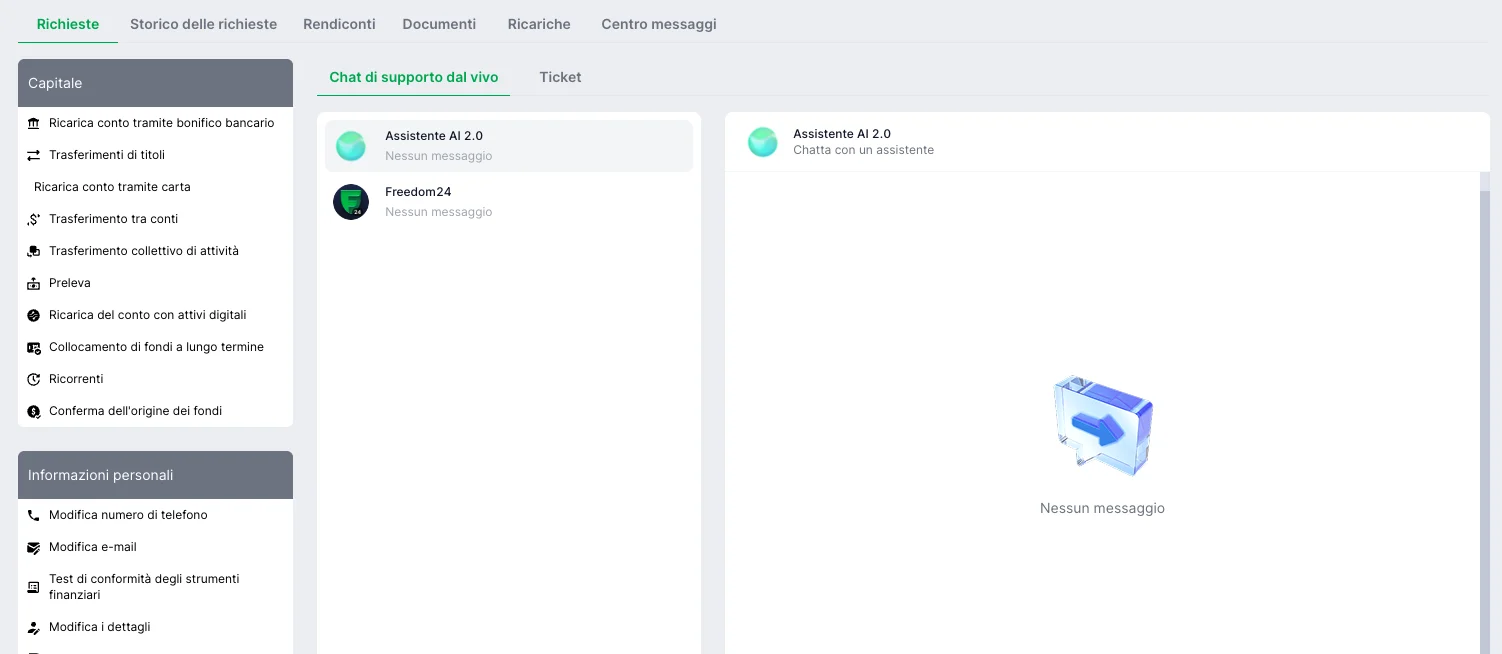The width and height of the screenshot is (1502, 654).
Task: Go to the Rendiconti tab
Action: click(339, 24)
